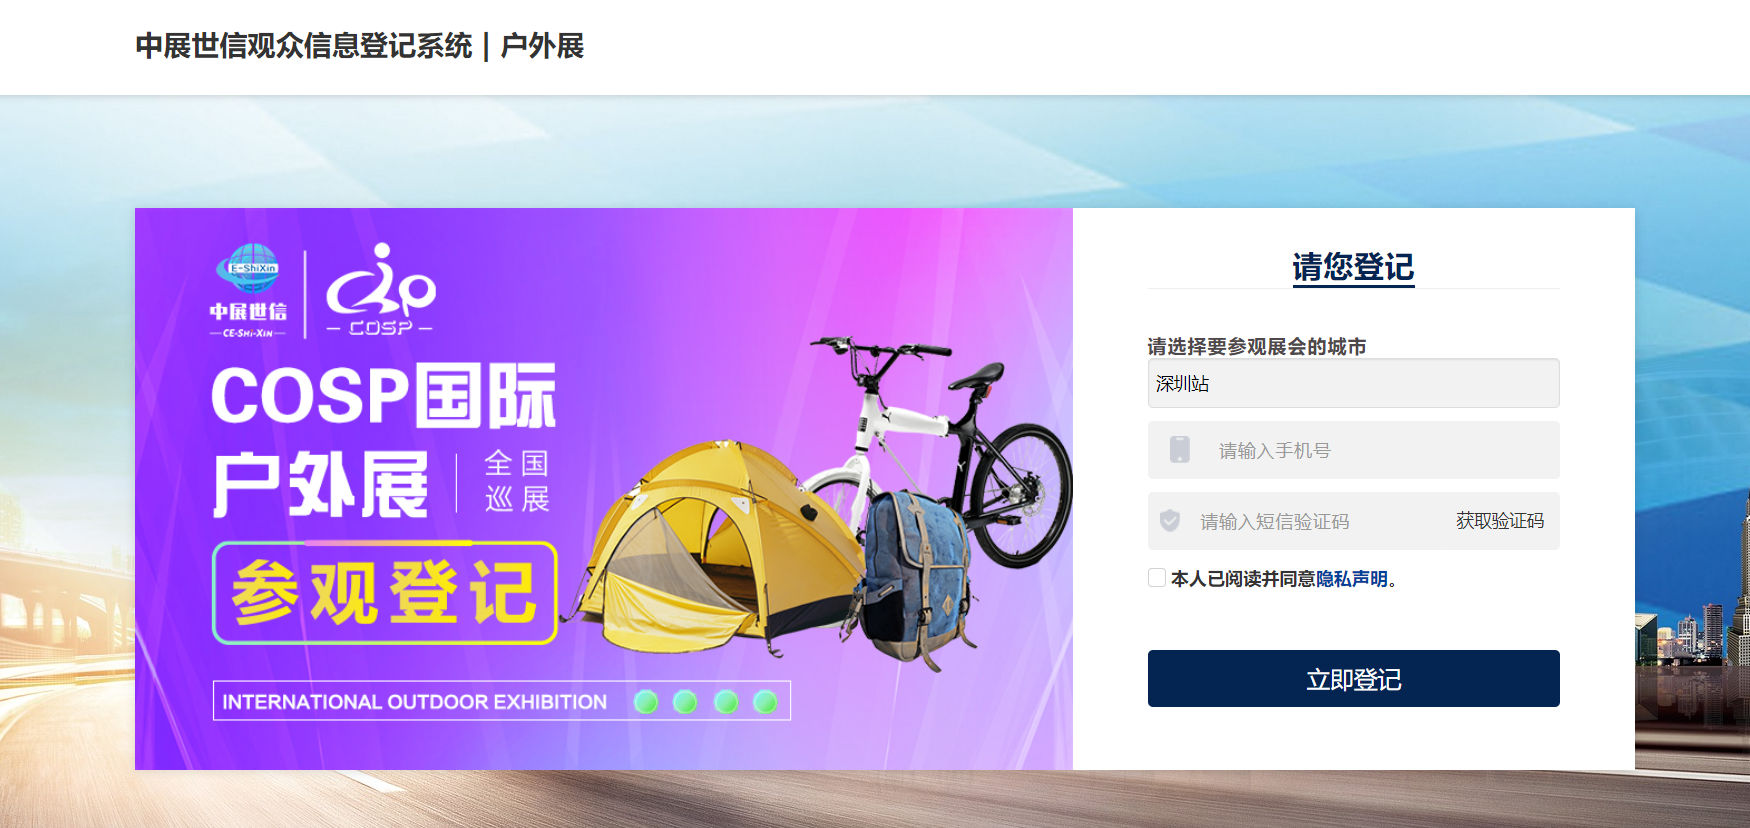Click the COSP cyclist logo

381,289
